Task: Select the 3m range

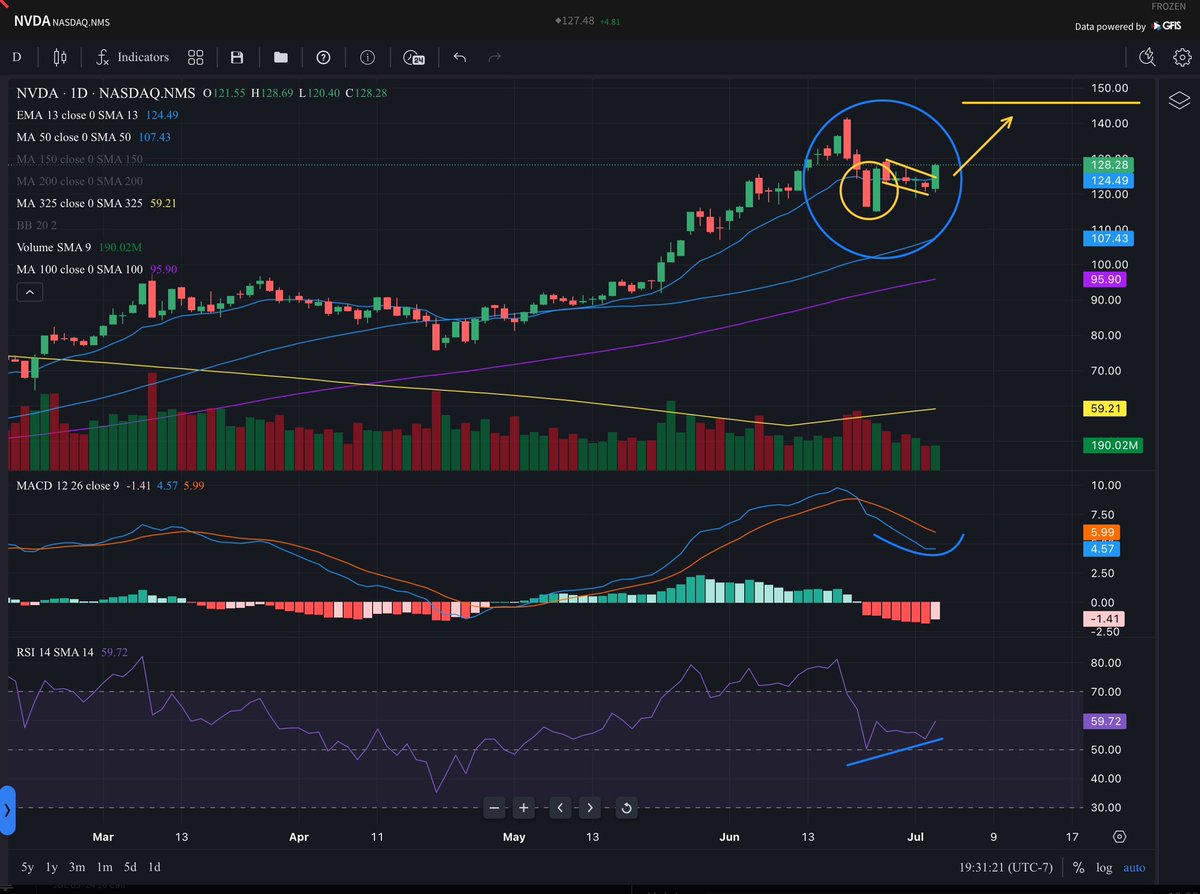Action: tap(78, 867)
